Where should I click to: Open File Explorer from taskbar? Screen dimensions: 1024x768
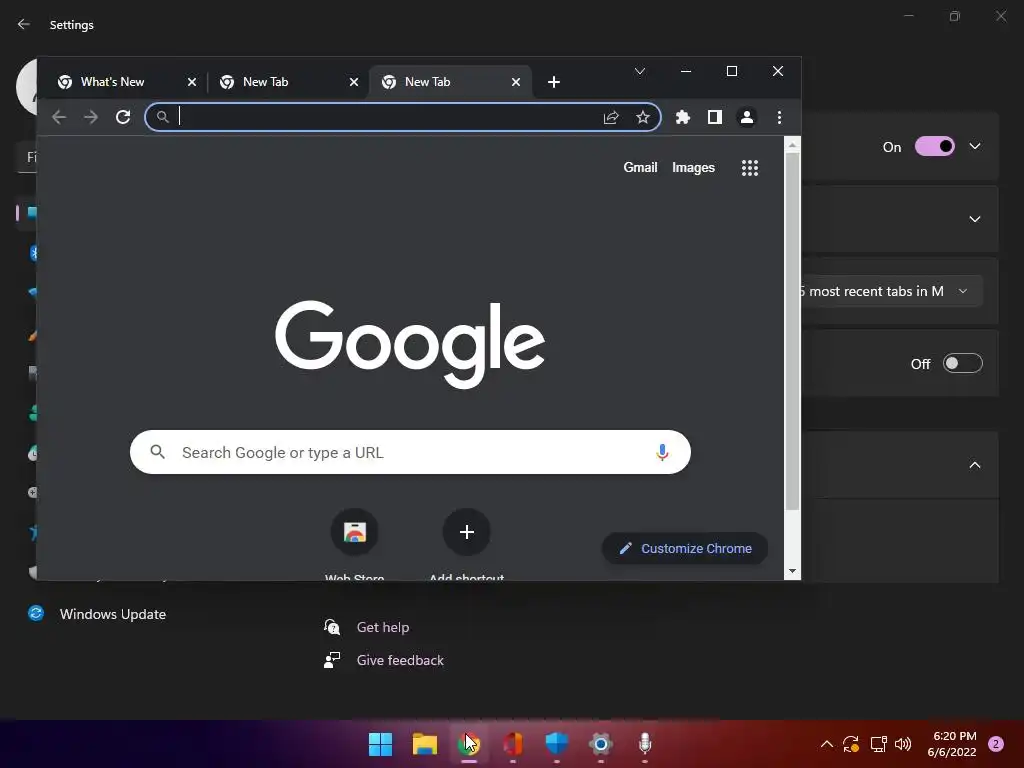(x=424, y=744)
